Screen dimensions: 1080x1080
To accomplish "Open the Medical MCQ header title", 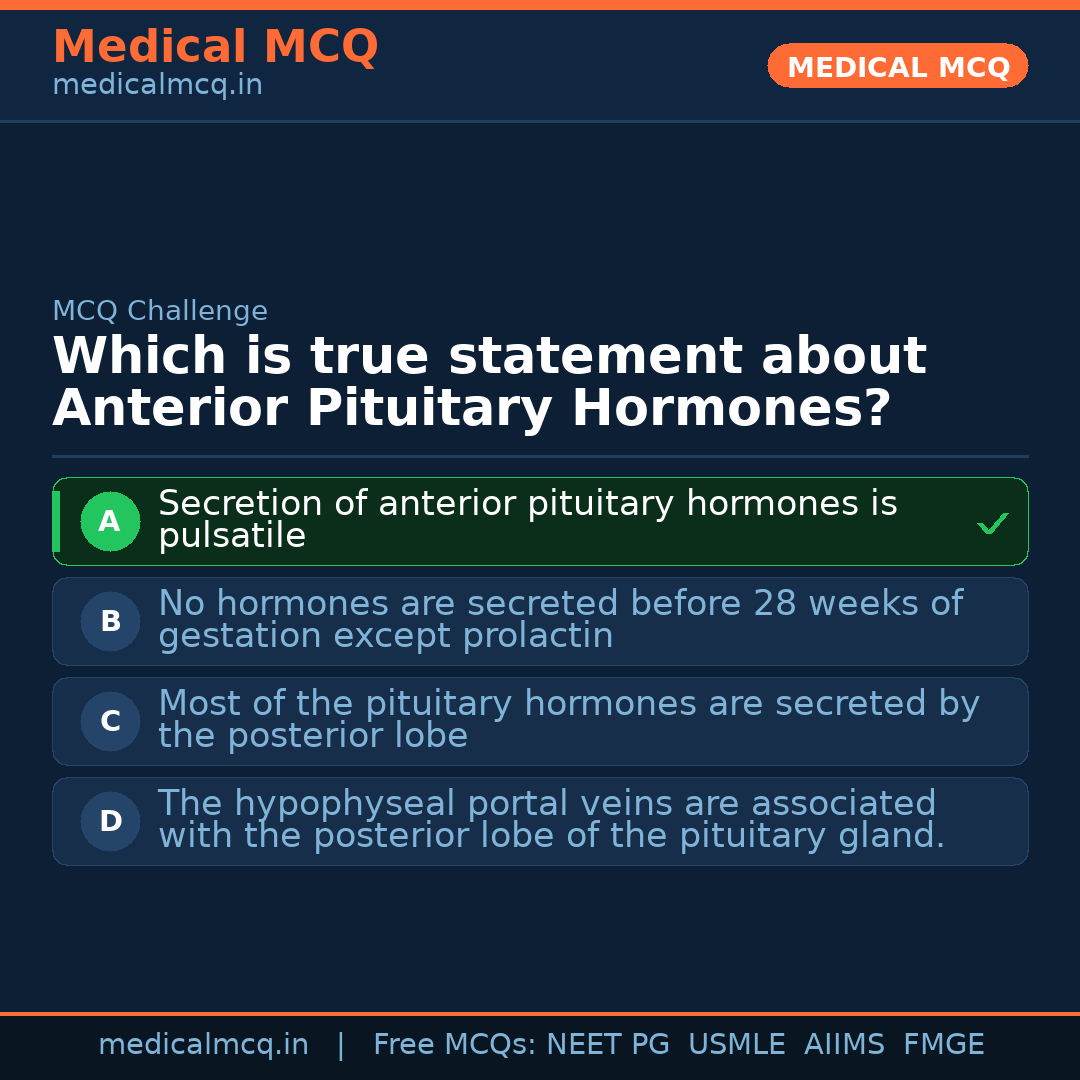I will (215, 47).
